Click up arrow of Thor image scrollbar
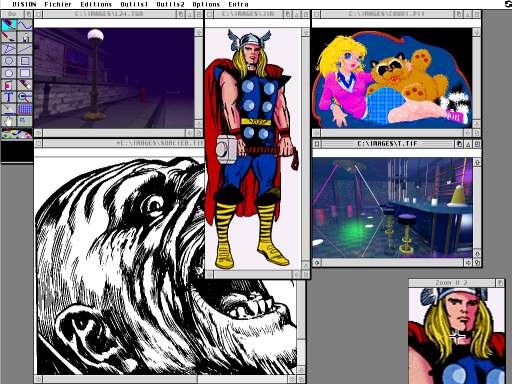Screen dimensions: 512x384 click(x=305, y=32)
